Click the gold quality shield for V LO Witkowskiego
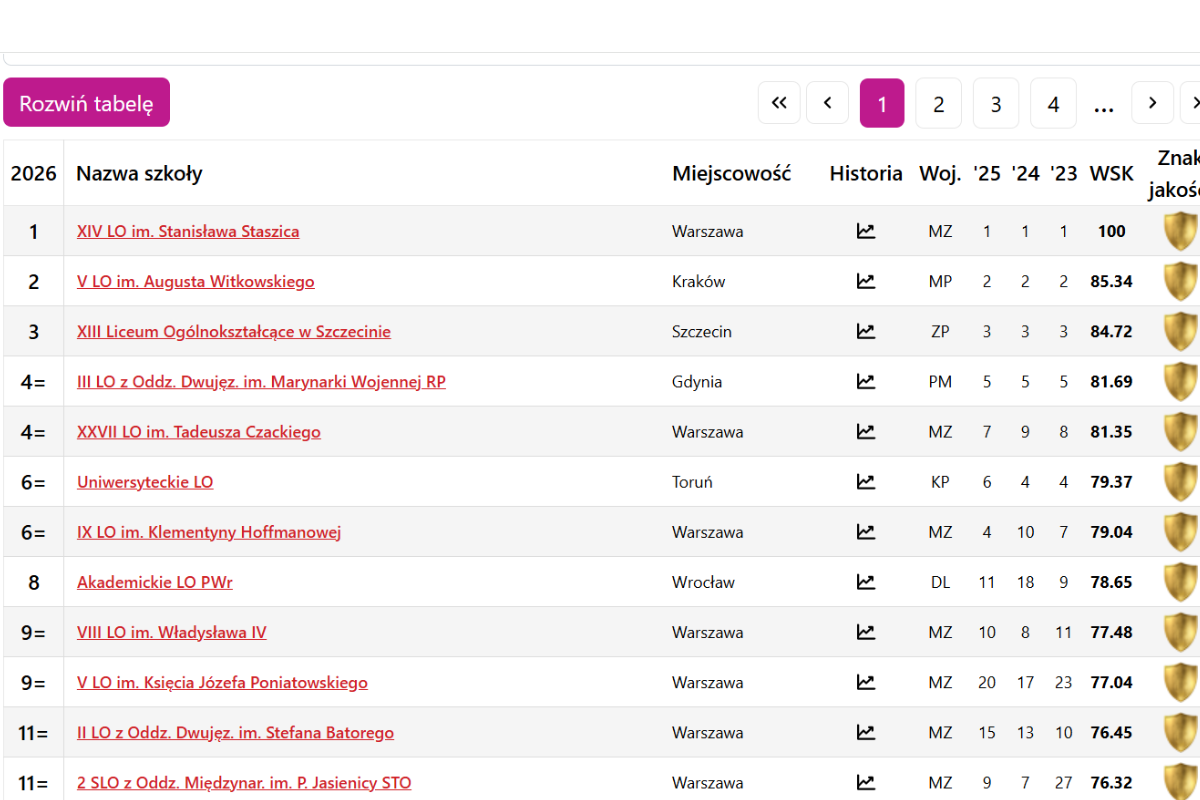Screen dimensions: 1200x800 tap(1181, 281)
